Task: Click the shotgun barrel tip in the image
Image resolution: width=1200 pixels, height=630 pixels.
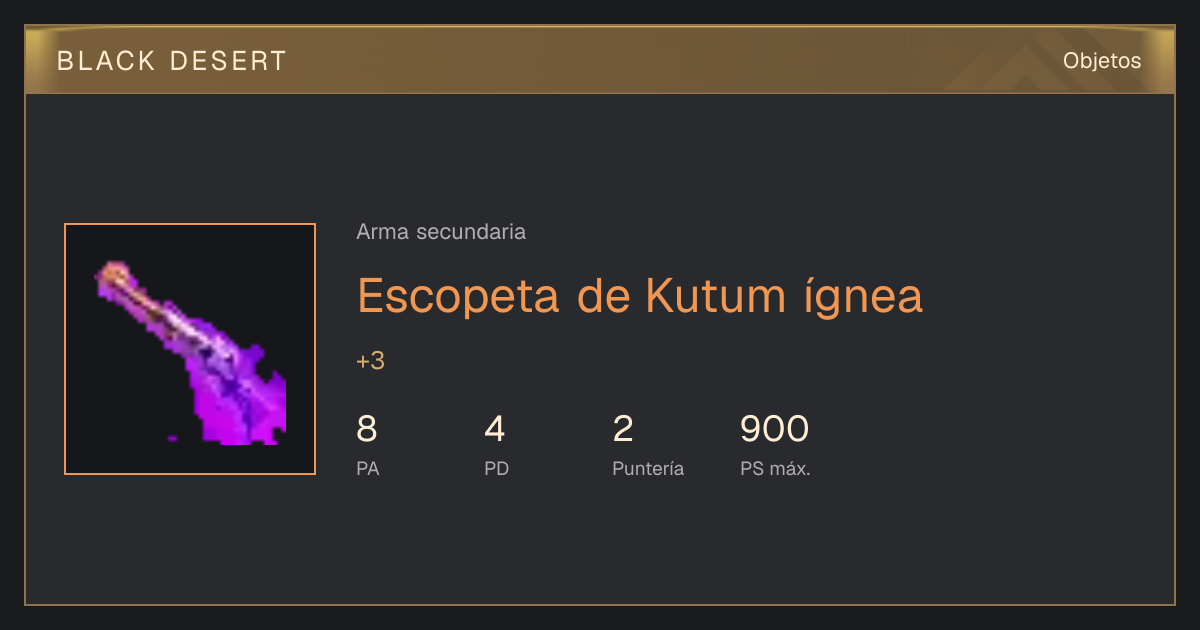Action: [x=113, y=275]
